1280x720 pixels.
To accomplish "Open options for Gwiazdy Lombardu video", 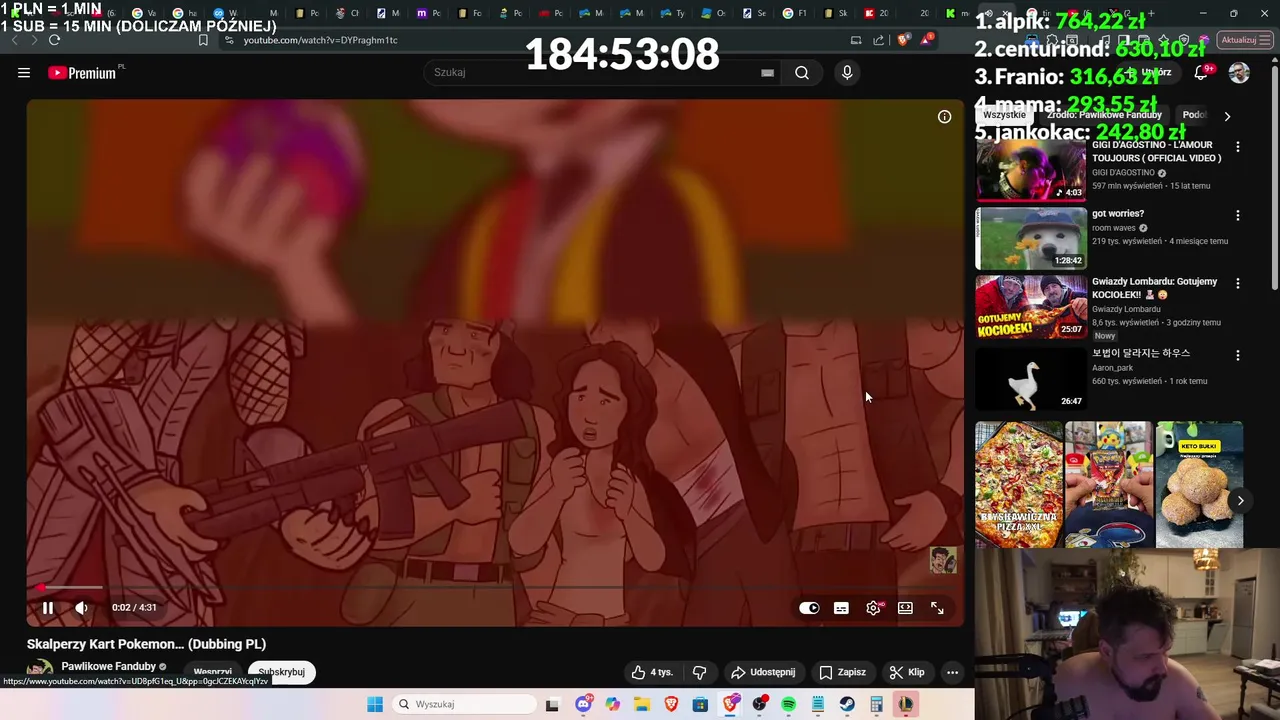I will [x=1237, y=283].
